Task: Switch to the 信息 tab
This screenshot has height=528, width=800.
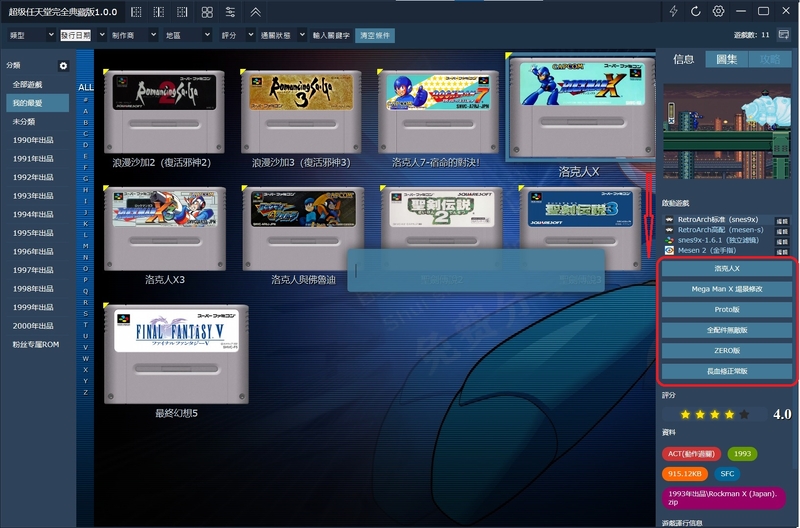Action: [x=683, y=59]
